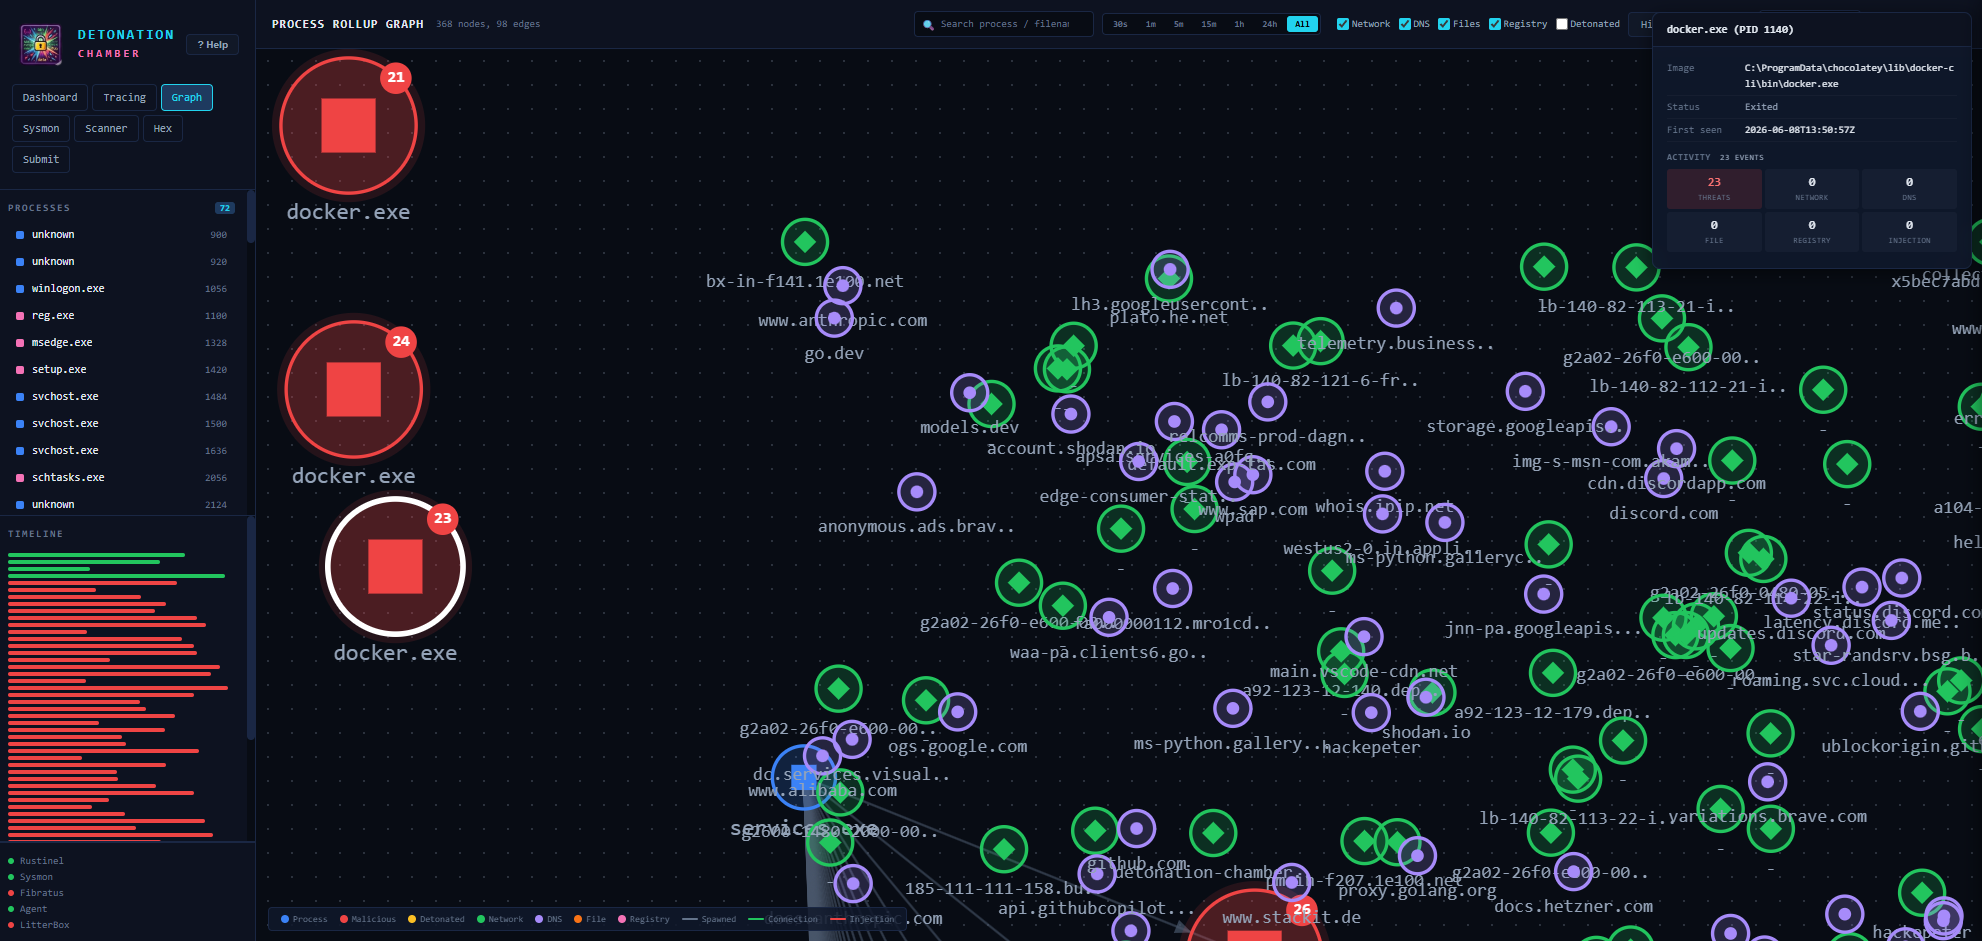Select the Graph tab
1982x941 pixels.
[x=187, y=97]
